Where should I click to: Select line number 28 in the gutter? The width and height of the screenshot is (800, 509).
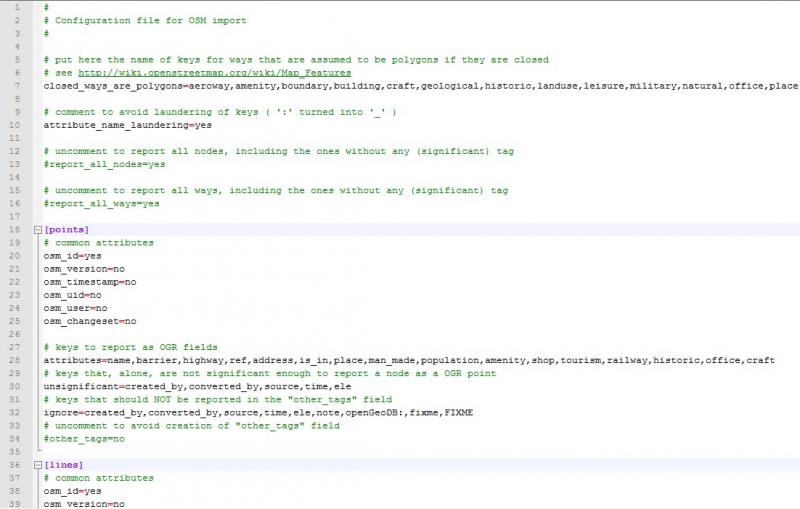click(x=18, y=360)
